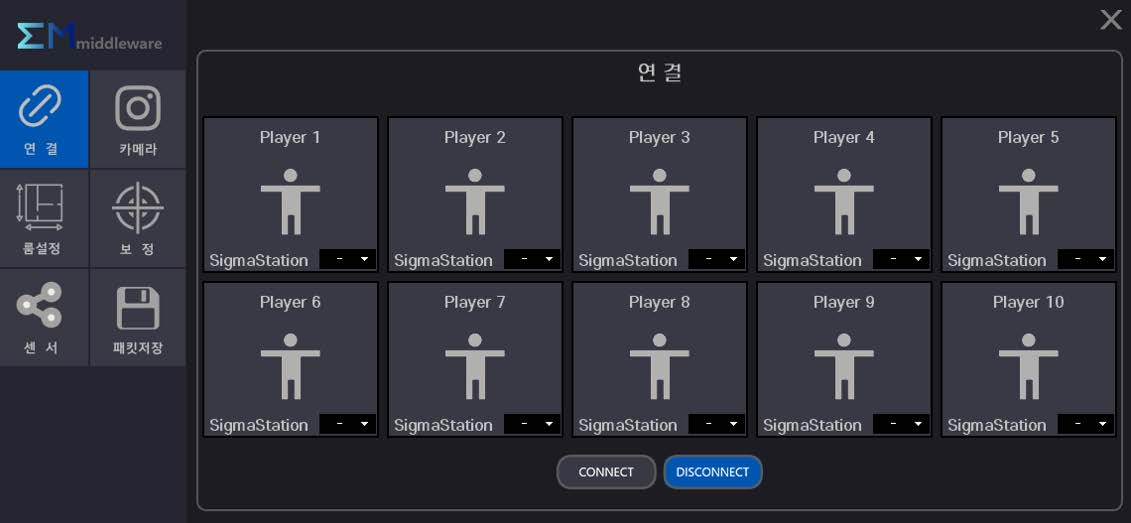The height and width of the screenshot is (523, 1131).
Task: Click the Player 6 title text
Action: (290, 302)
